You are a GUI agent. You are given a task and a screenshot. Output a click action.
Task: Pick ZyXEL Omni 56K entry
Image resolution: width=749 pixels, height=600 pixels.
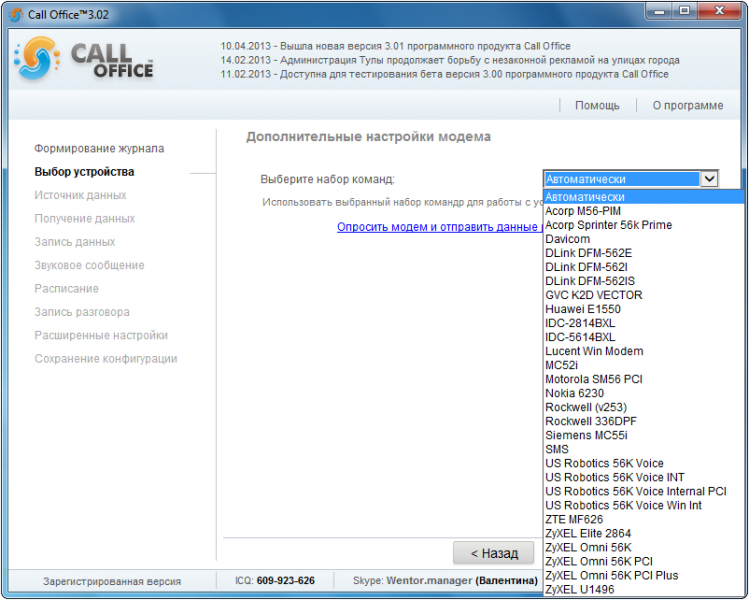tap(644, 547)
